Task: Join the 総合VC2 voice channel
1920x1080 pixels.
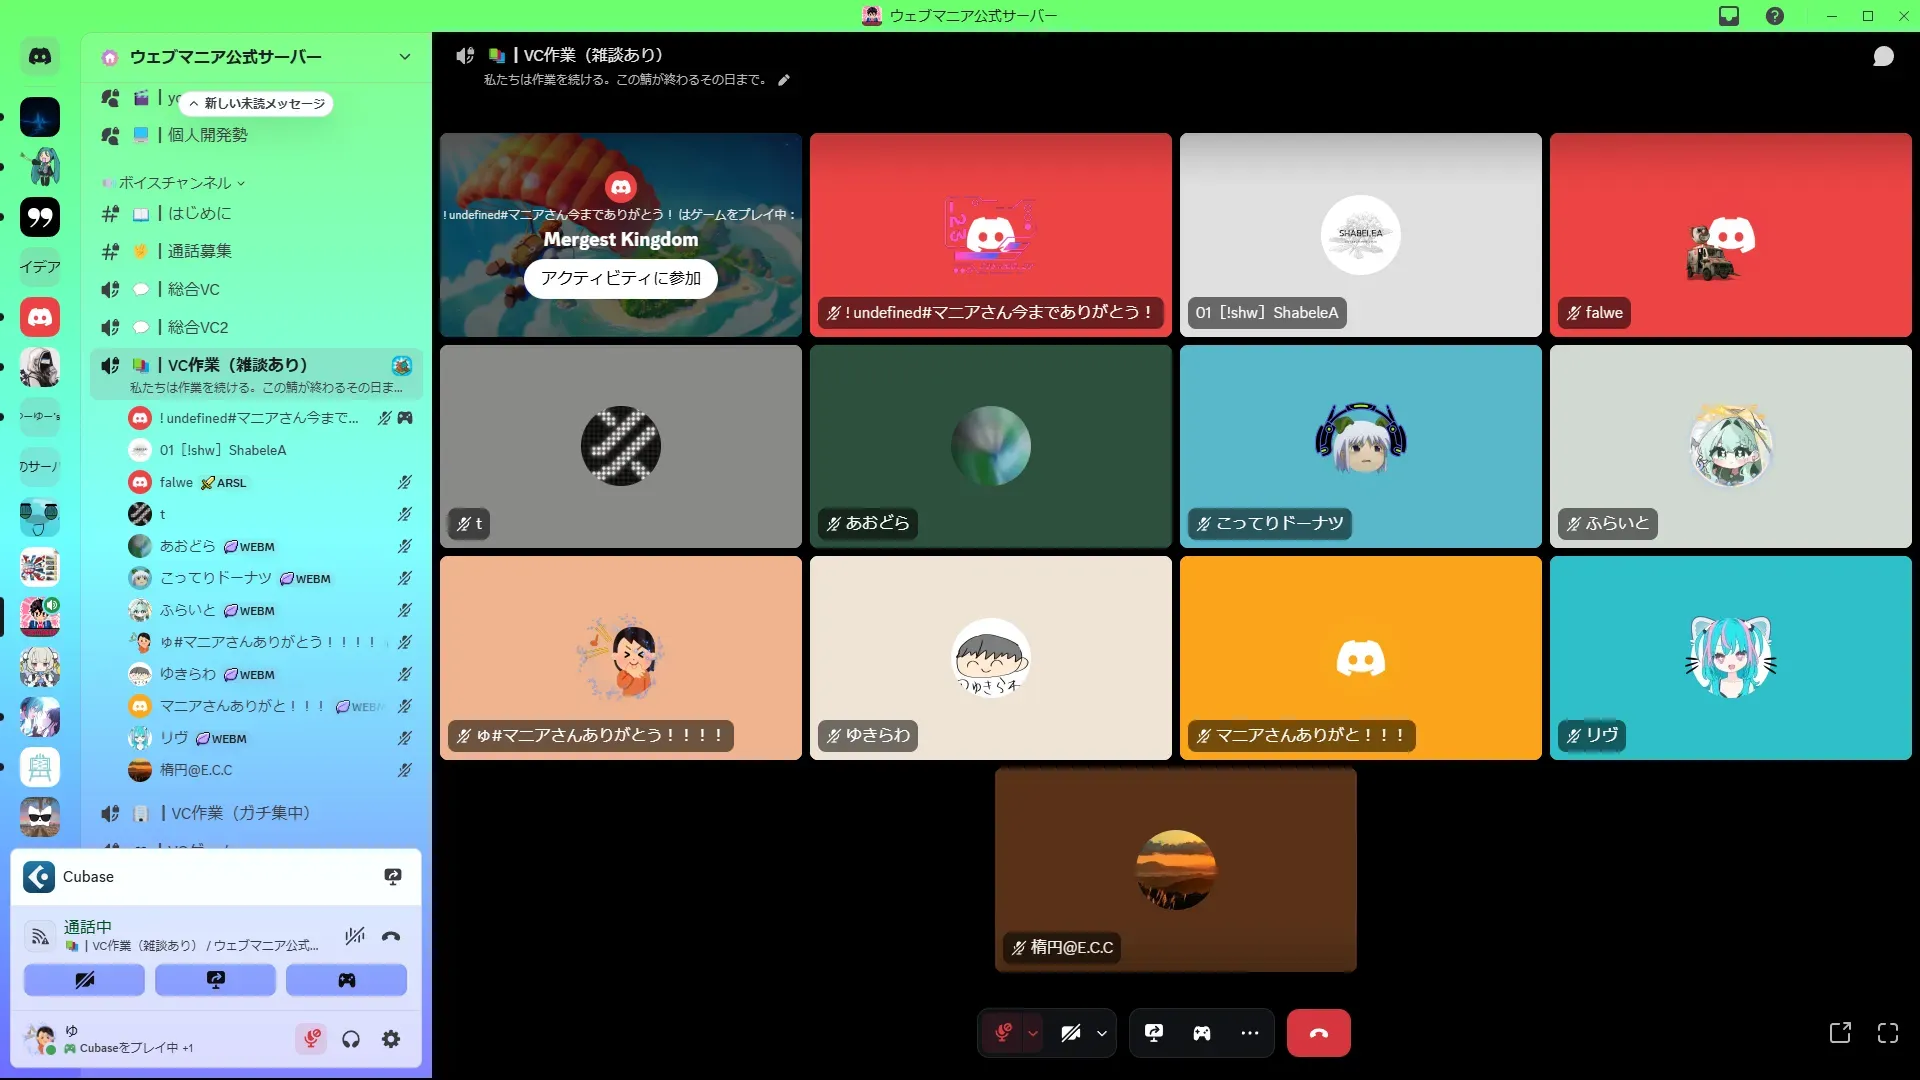Action: (198, 327)
